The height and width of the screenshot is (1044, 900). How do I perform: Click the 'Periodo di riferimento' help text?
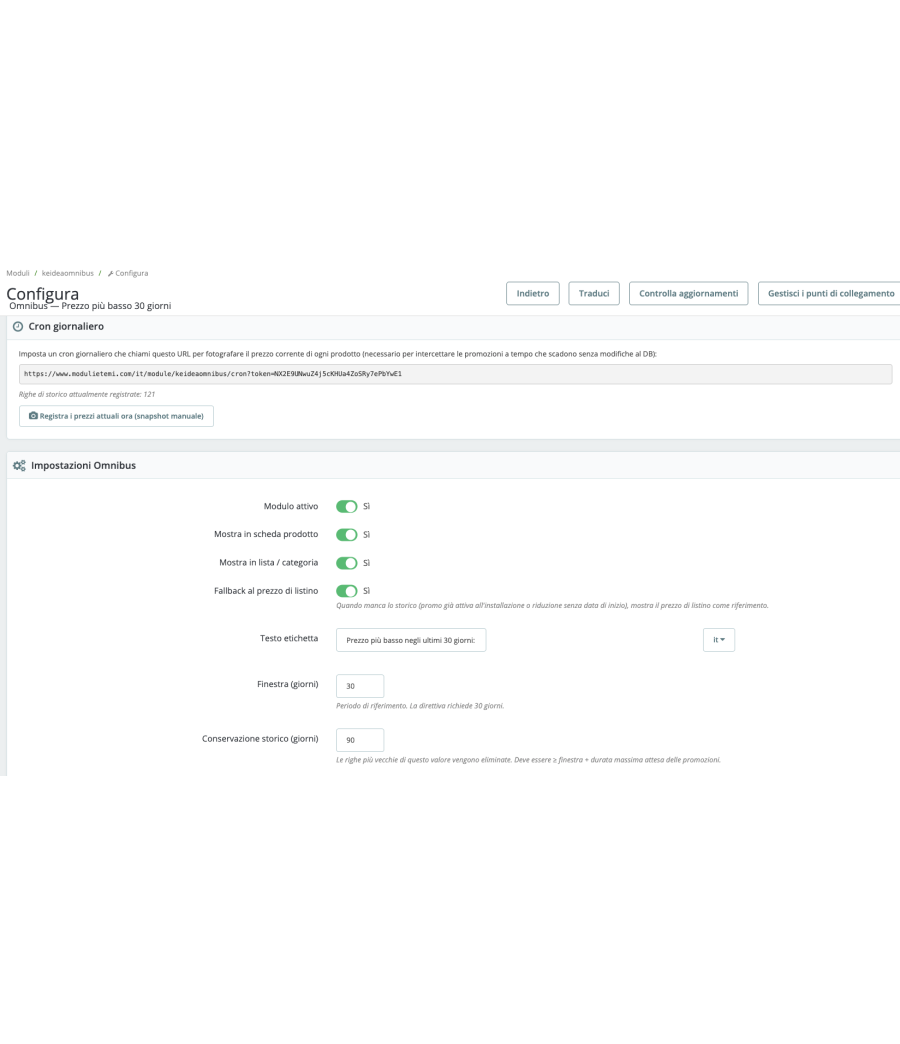[420, 706]
